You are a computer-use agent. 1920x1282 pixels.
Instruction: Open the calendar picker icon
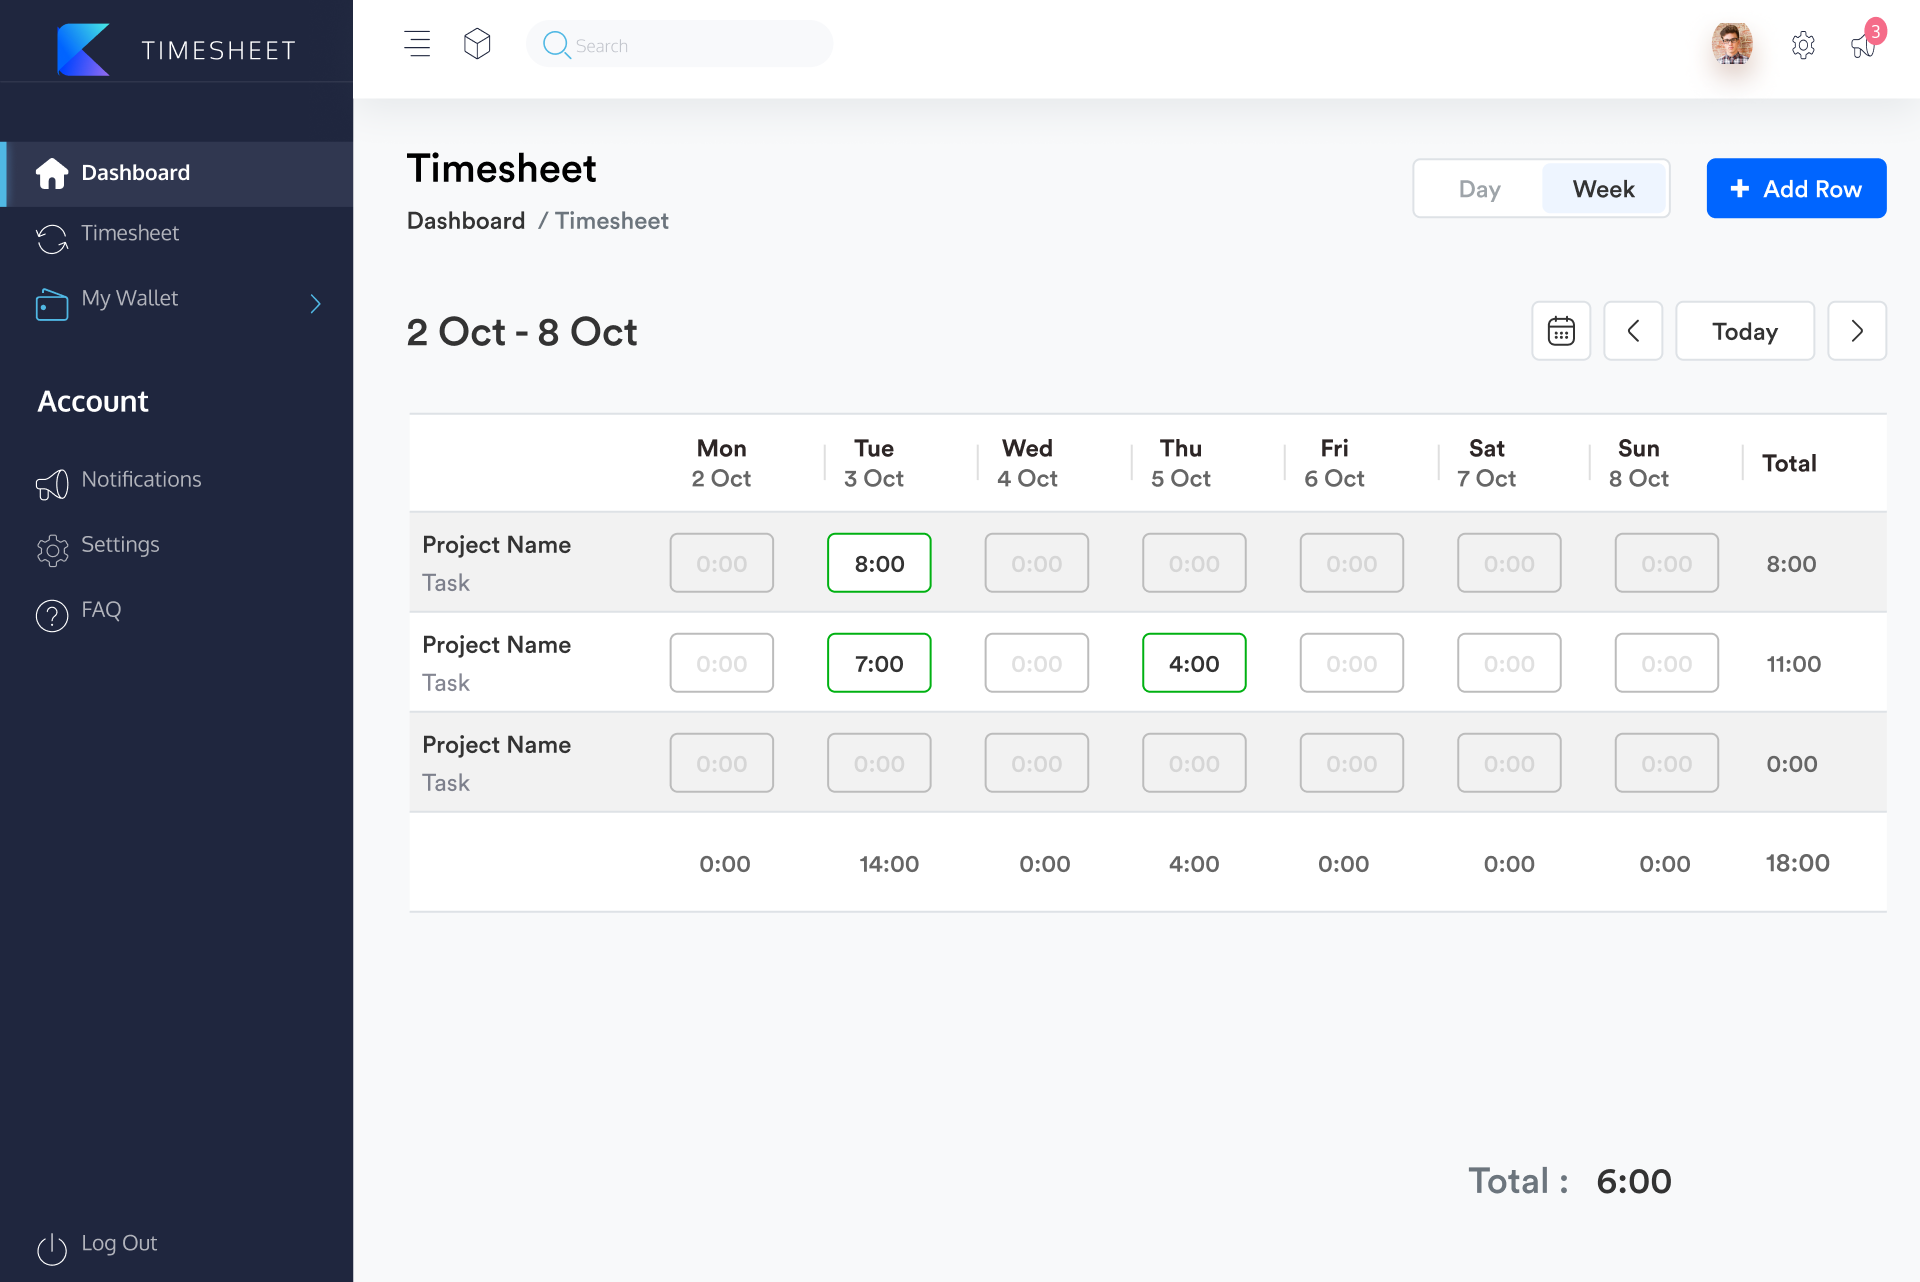(x=1560, y=331)
